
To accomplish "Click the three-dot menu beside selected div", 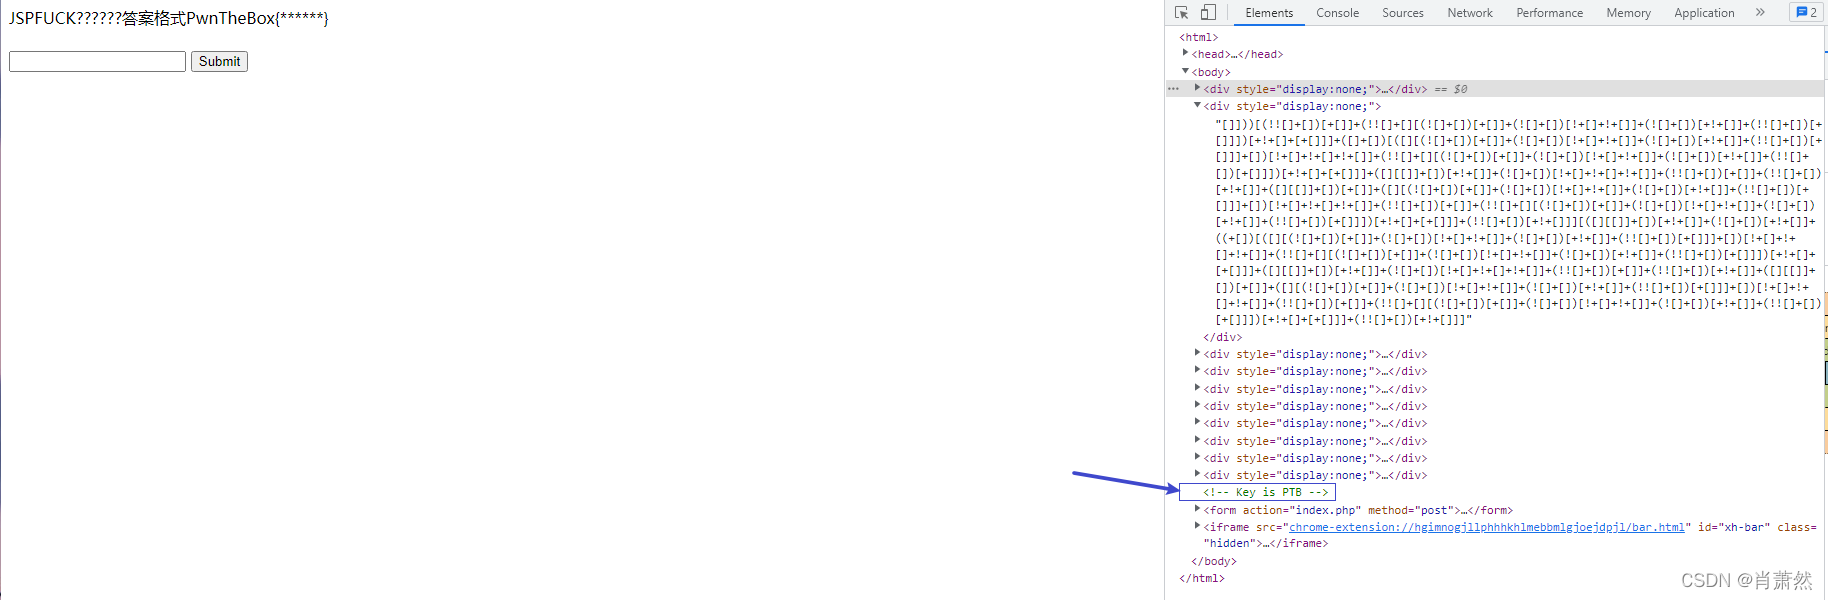I will [1173, 89].
